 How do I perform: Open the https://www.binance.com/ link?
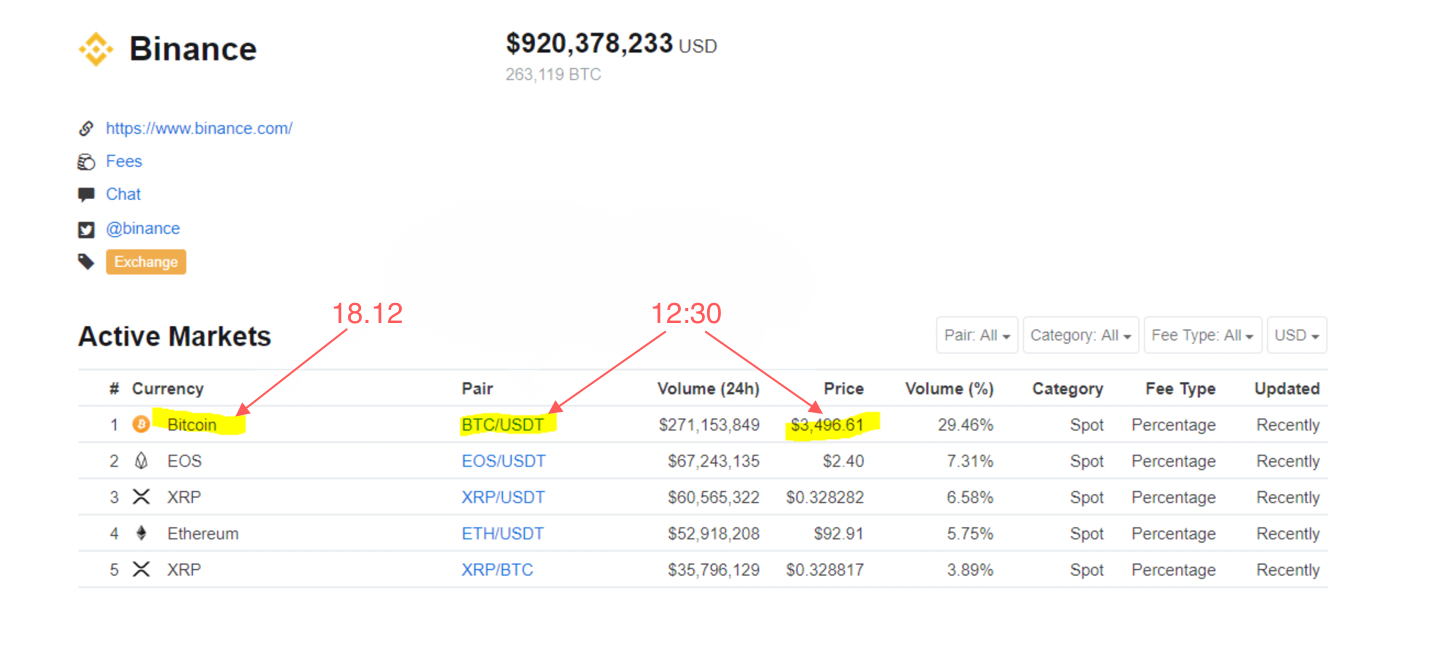199,128
